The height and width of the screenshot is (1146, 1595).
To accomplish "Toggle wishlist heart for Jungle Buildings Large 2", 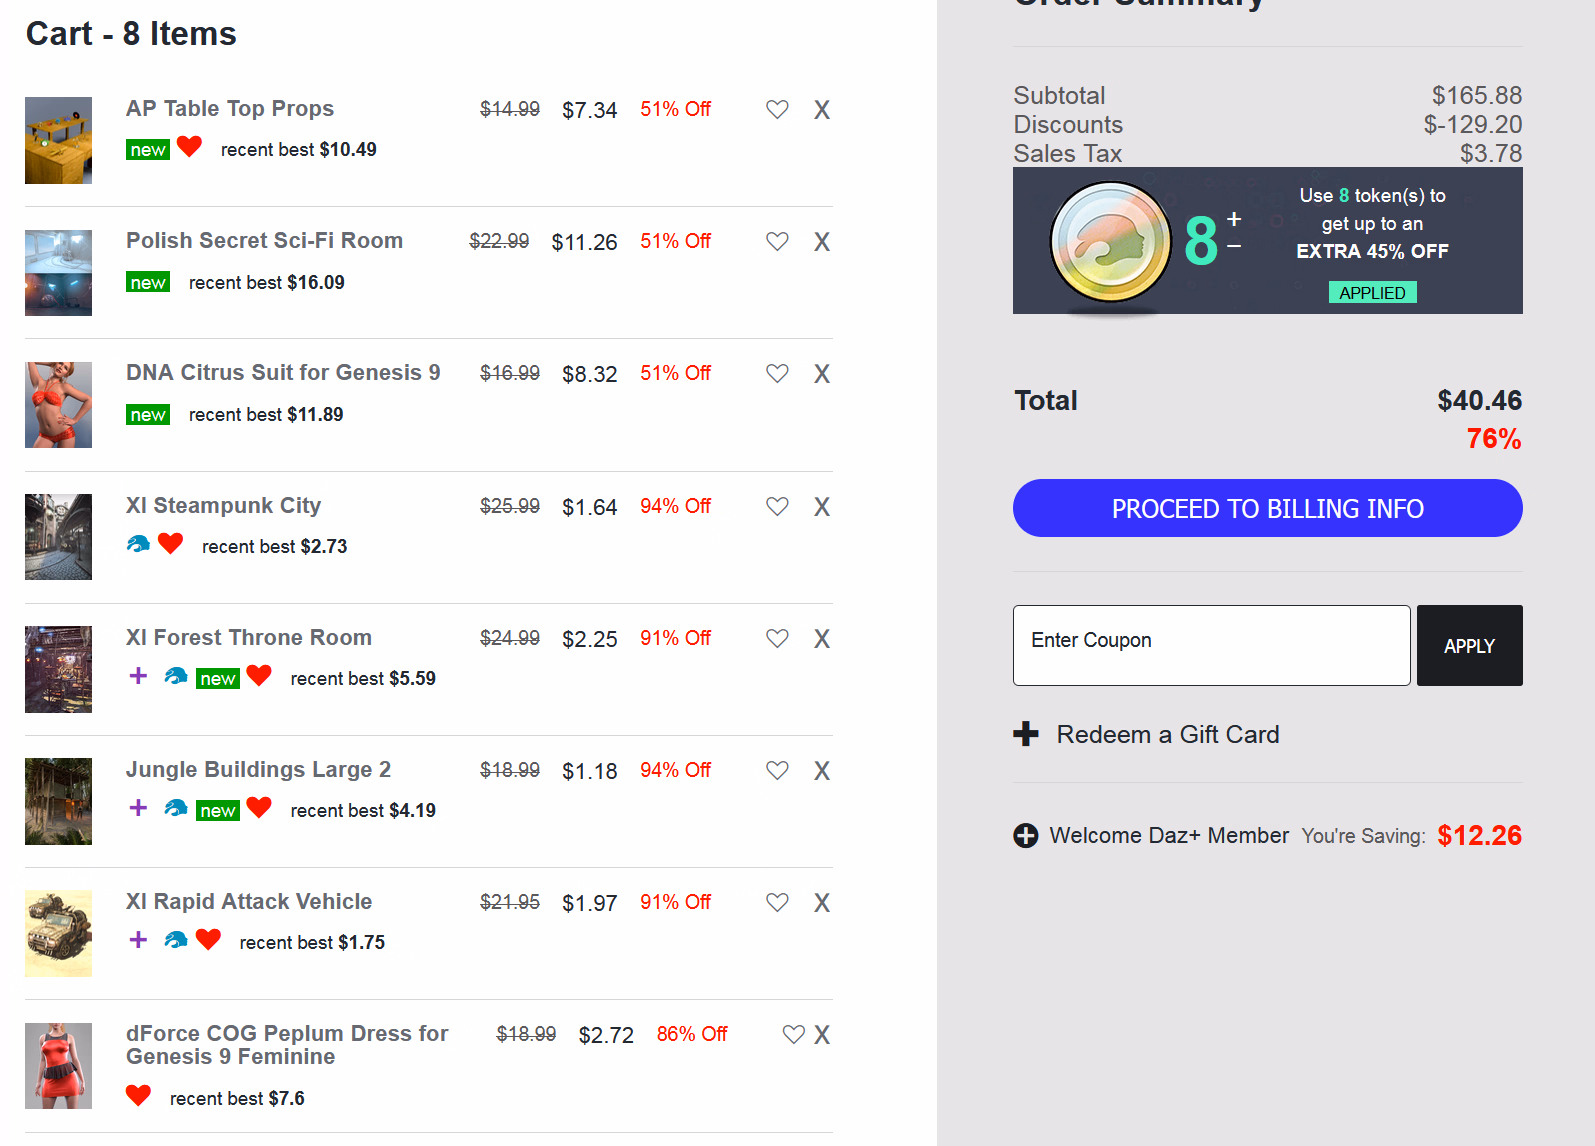I will (777, 771).
